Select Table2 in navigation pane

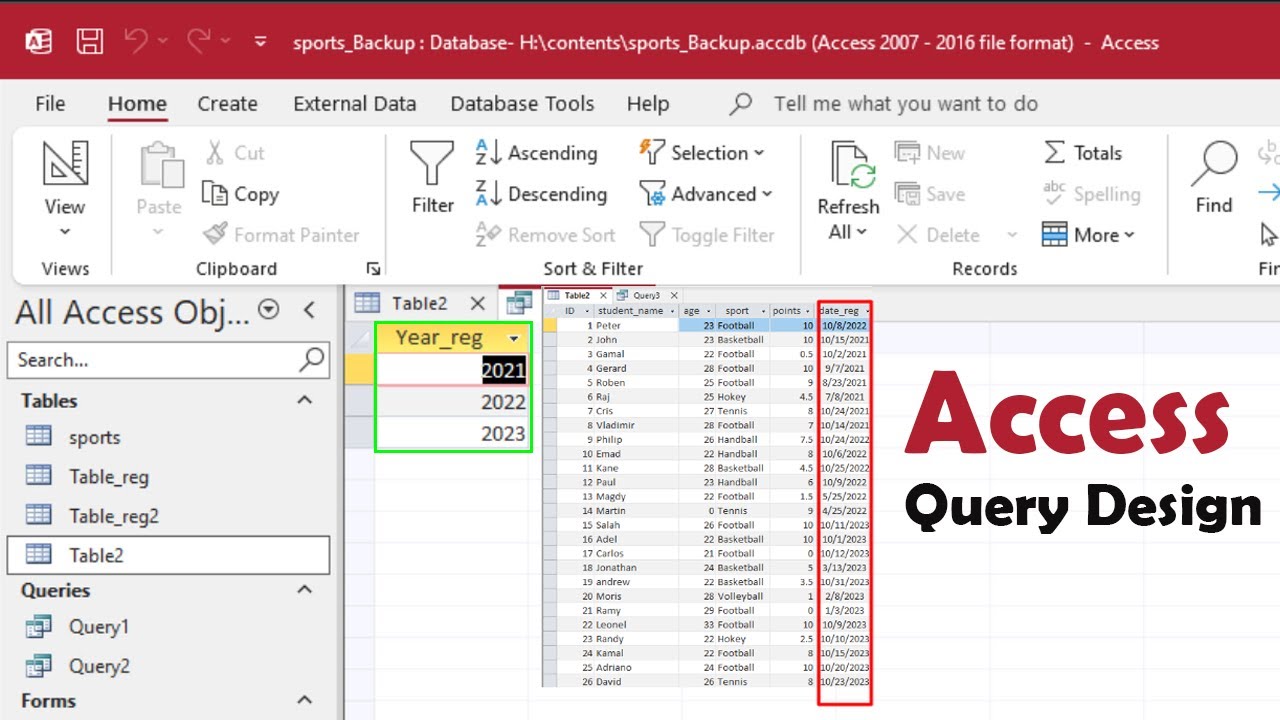point(168,555)
